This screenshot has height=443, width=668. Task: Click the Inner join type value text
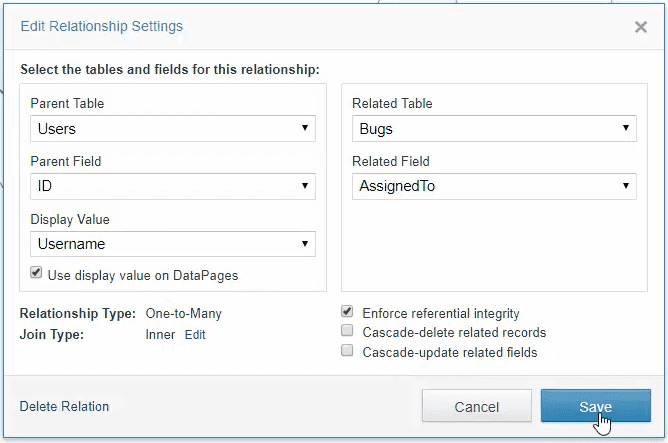click(160, 335)
